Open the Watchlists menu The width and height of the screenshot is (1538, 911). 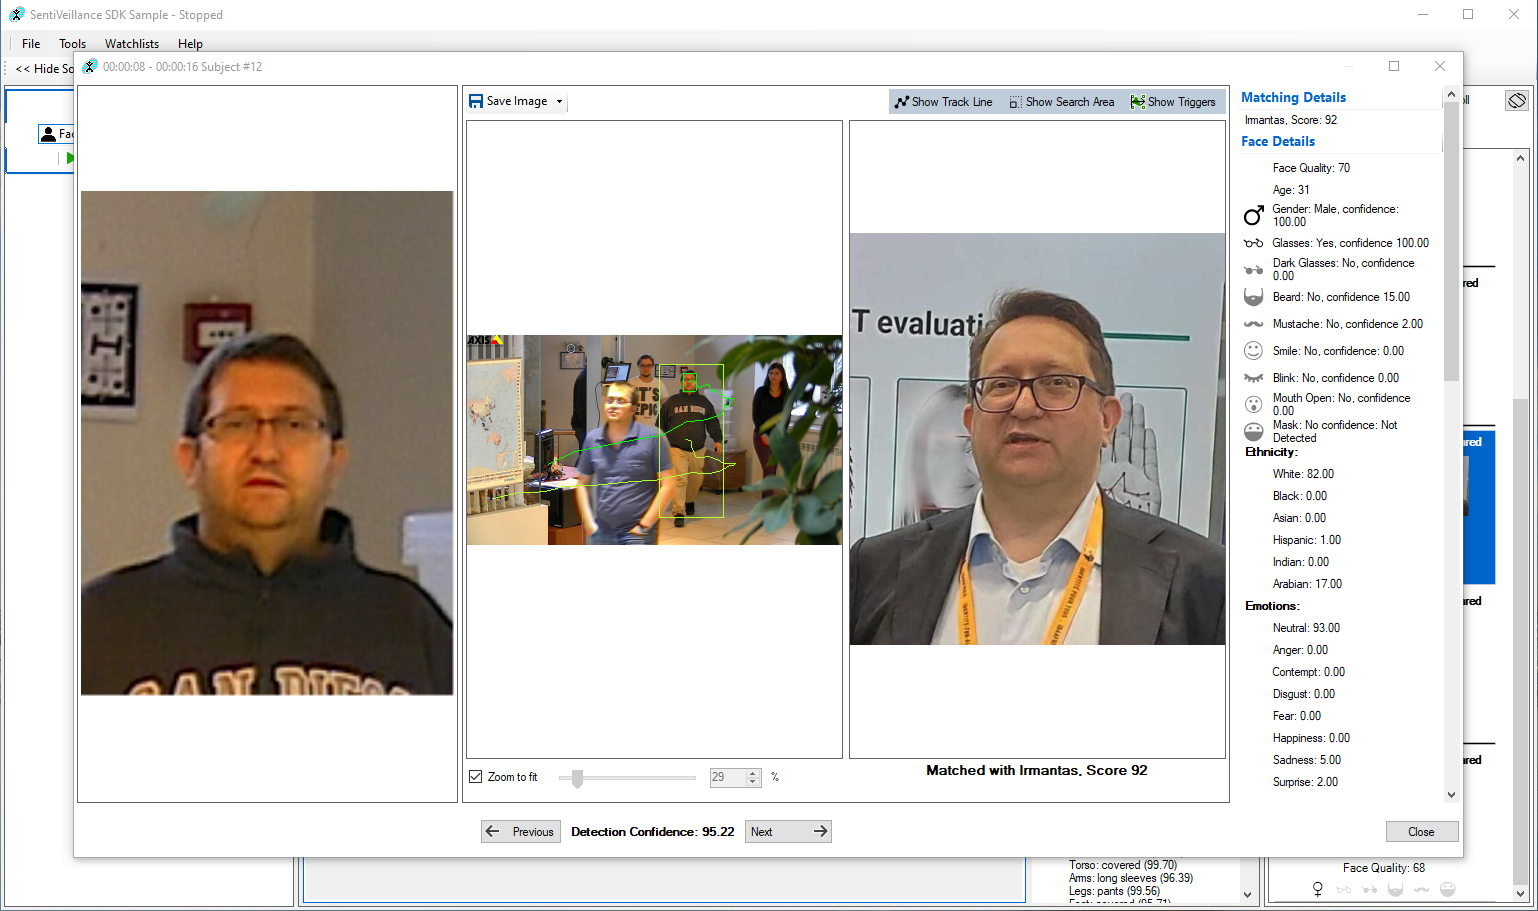click(132, 44)
